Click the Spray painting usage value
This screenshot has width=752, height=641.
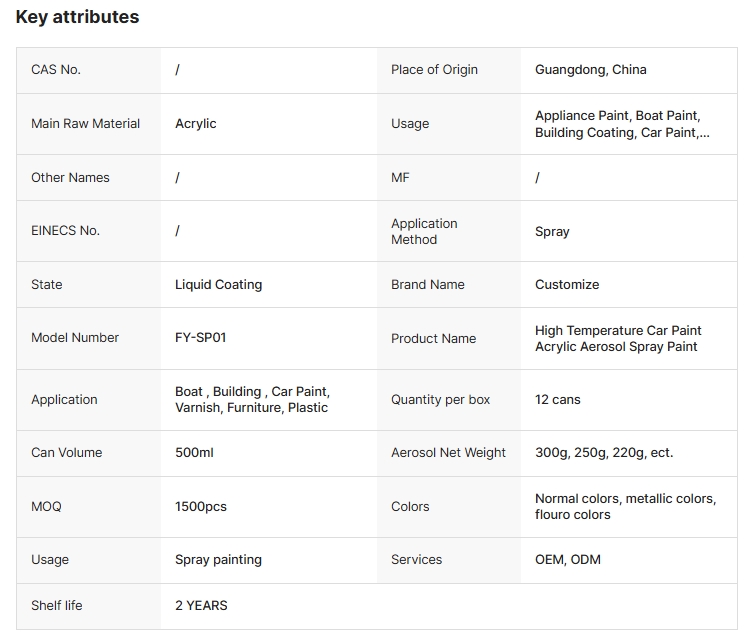click(x=218, y=560)
